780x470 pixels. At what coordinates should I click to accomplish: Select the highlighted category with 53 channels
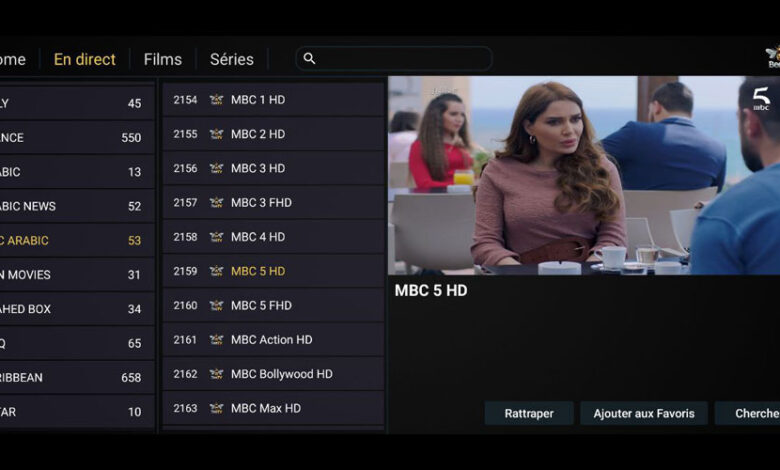pyautogui.click(x=75, y=241)
